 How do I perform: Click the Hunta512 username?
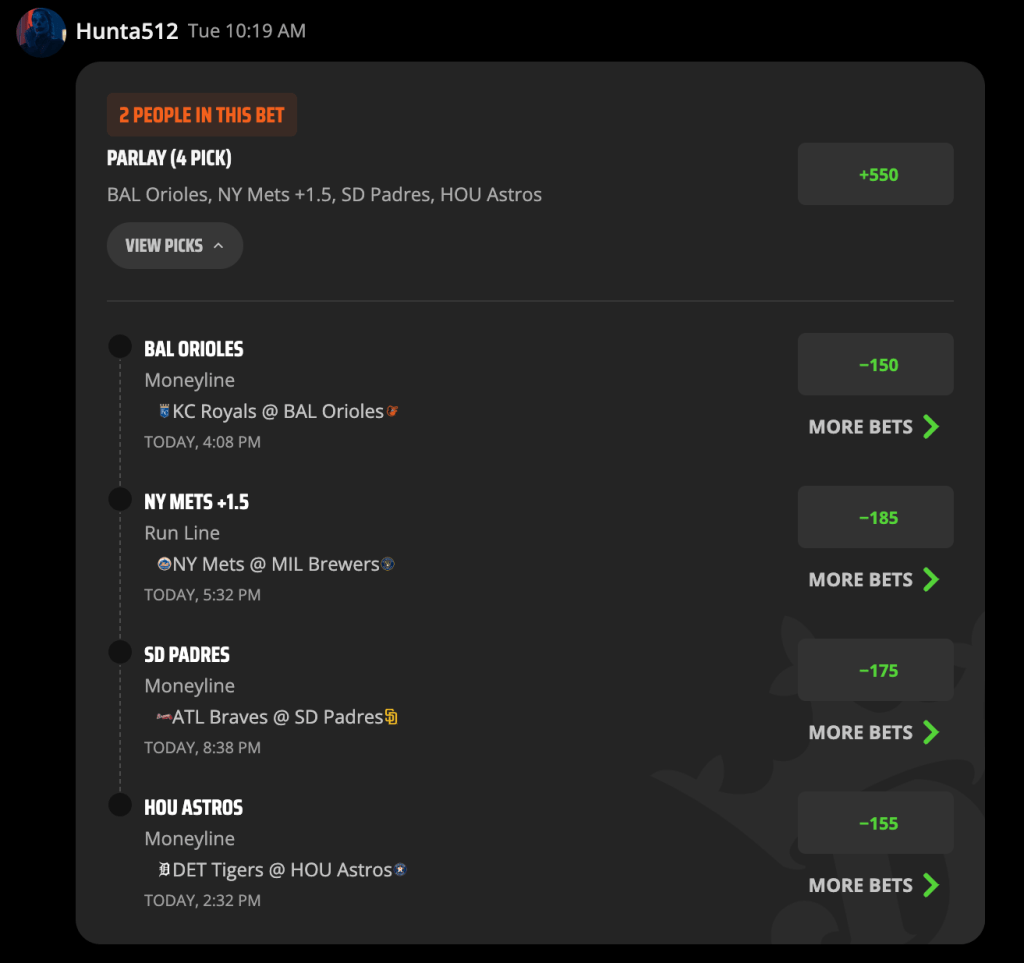point(127,31)
